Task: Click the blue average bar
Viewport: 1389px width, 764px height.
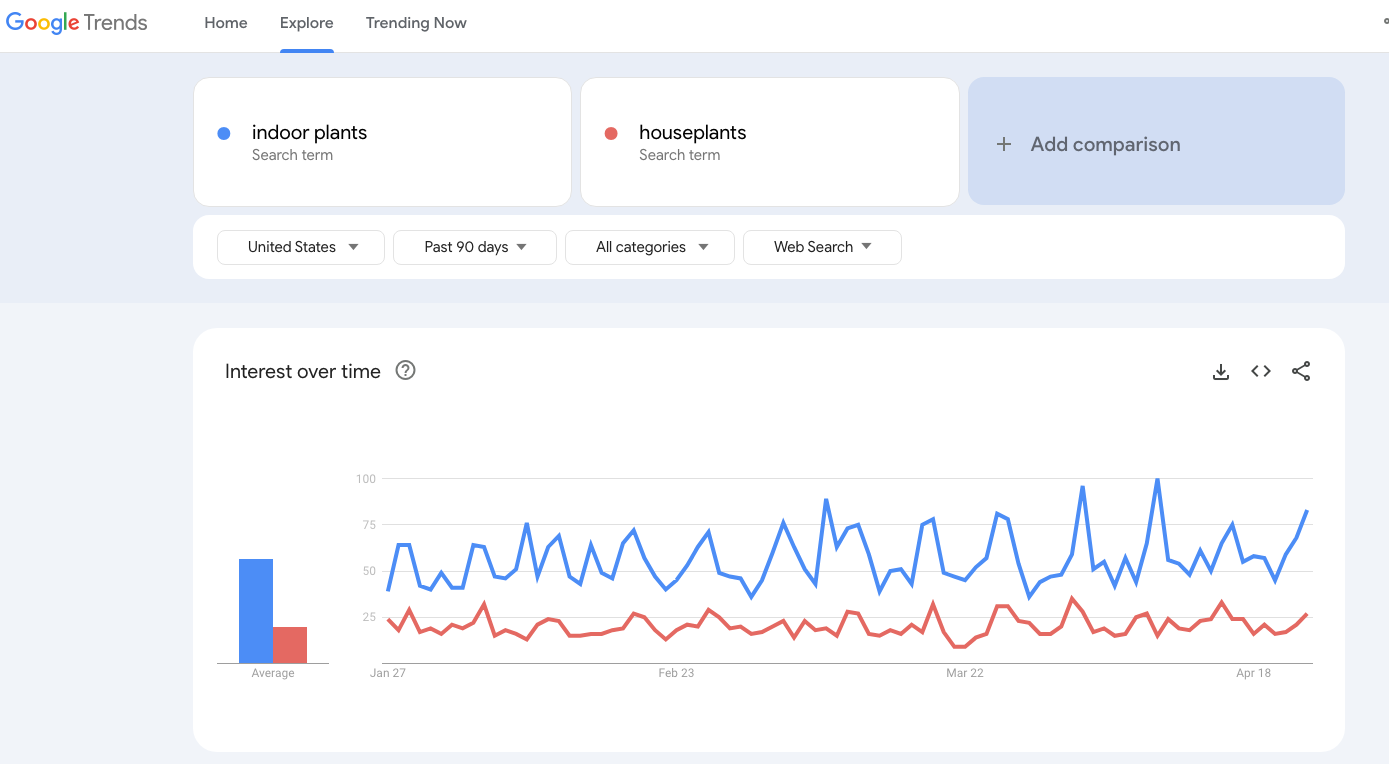Action: click(x=256, y=611)
